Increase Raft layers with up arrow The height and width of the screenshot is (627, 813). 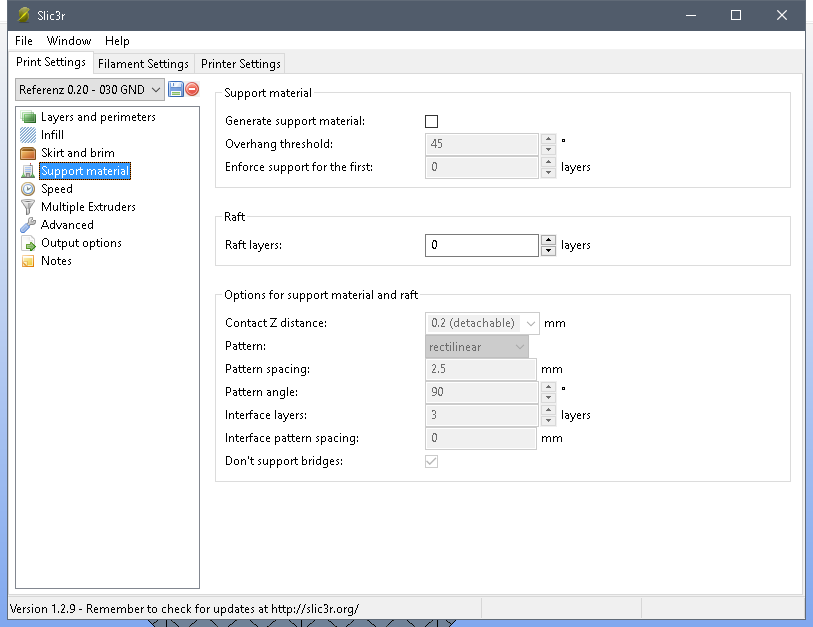click(x=548, y=240)
